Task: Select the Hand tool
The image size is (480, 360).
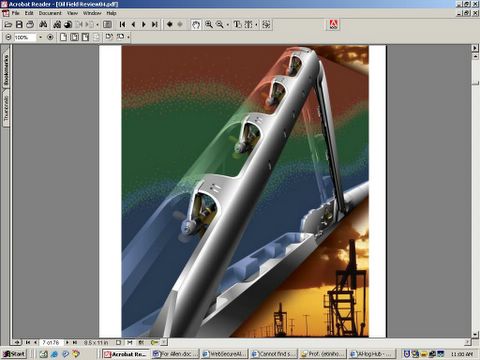Action: 196,24
